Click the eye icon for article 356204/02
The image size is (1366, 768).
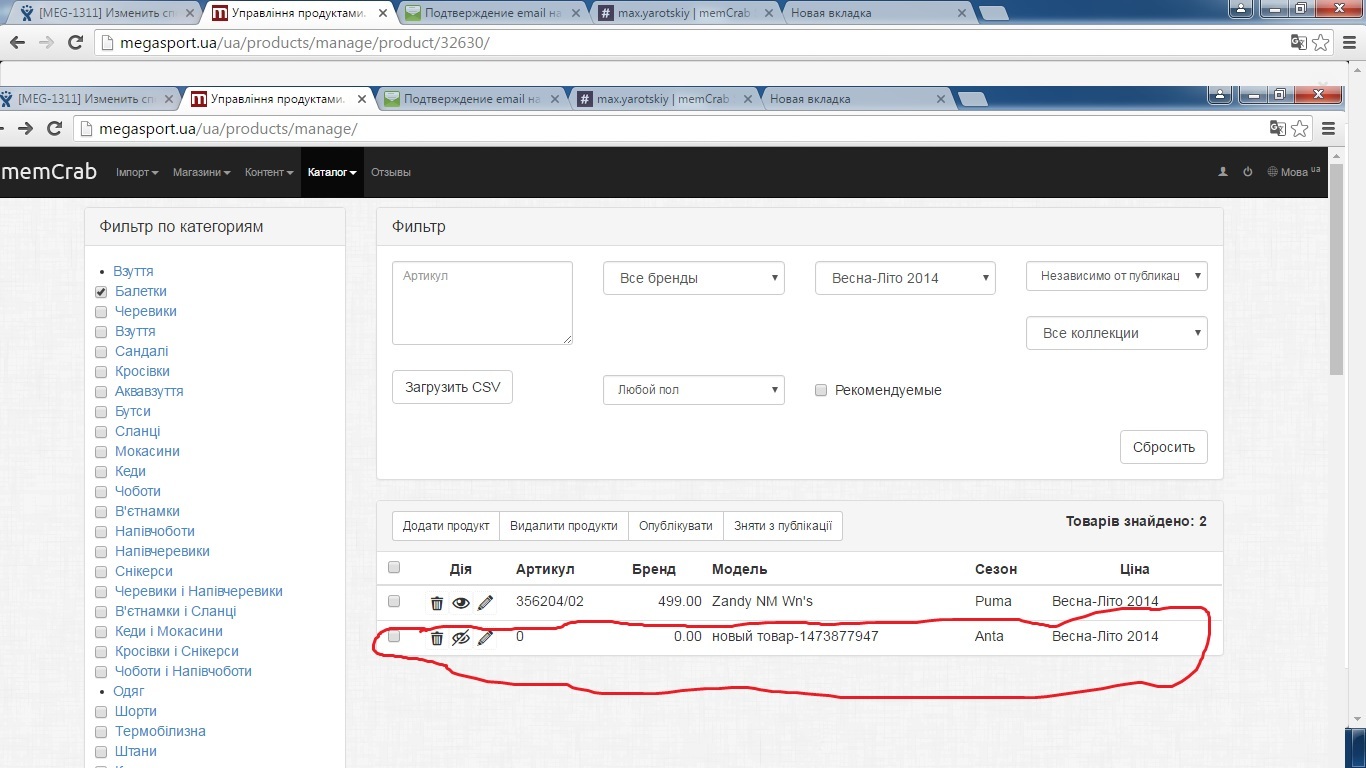pos(460,603)
